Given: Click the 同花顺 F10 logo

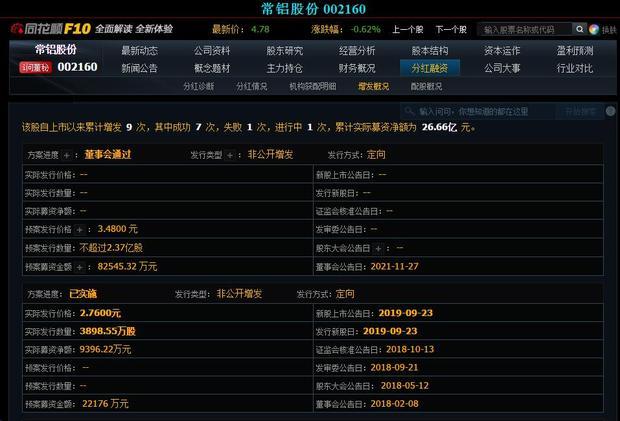Looking at the screenshot, I should (x=51, y=28).
